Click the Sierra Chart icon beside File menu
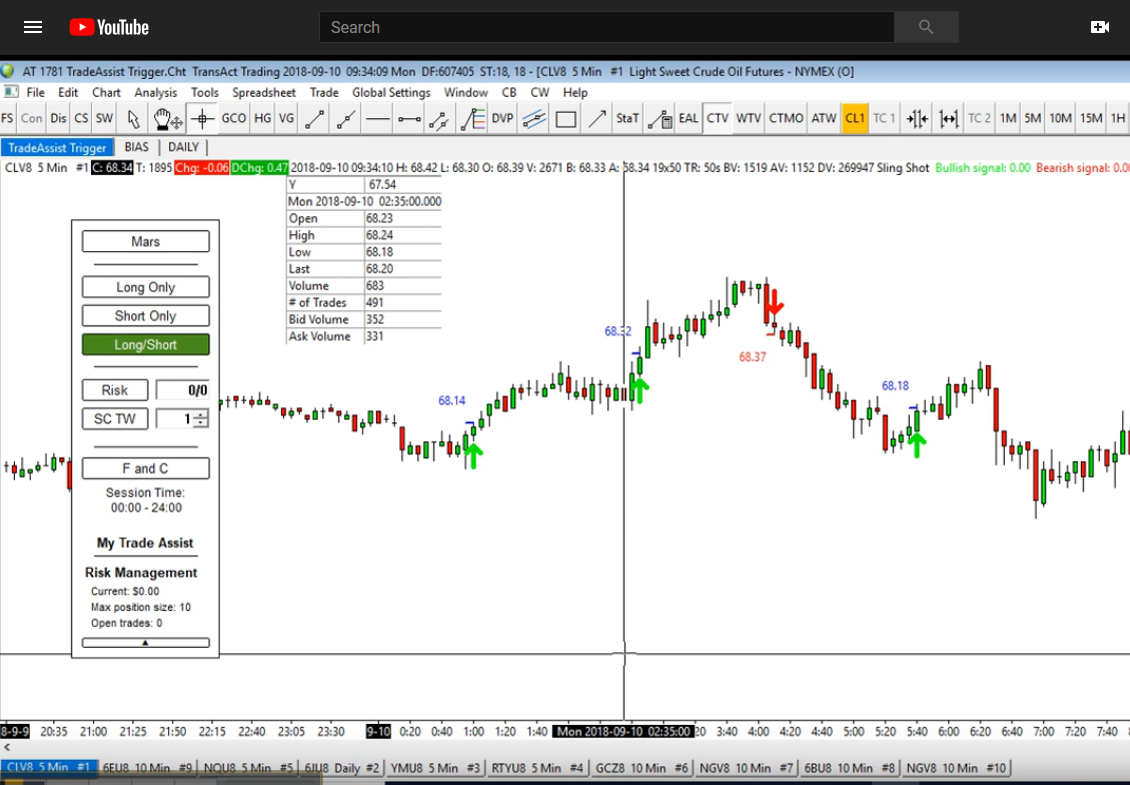 tap(11, 92)
